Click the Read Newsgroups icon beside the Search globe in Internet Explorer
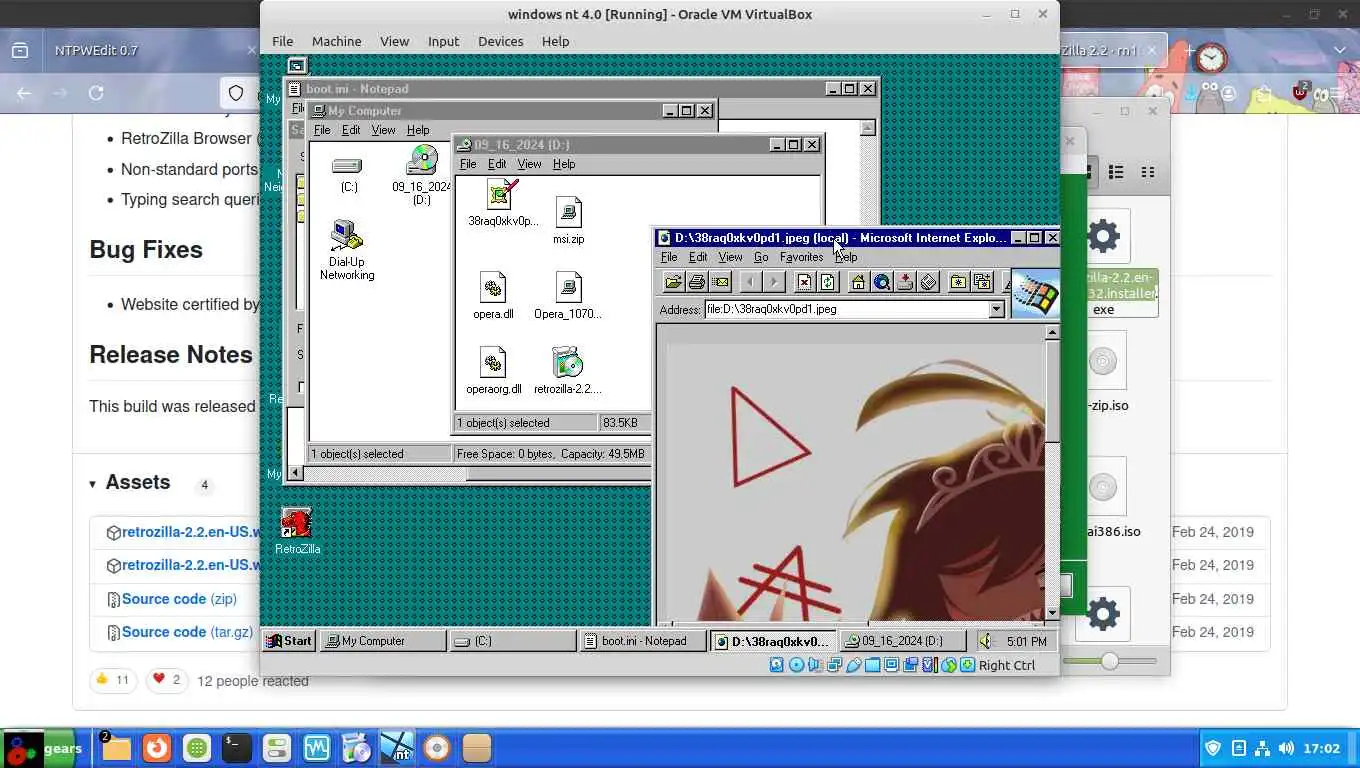The width and height of the screenshot is (1360, 768). [905, 283]
